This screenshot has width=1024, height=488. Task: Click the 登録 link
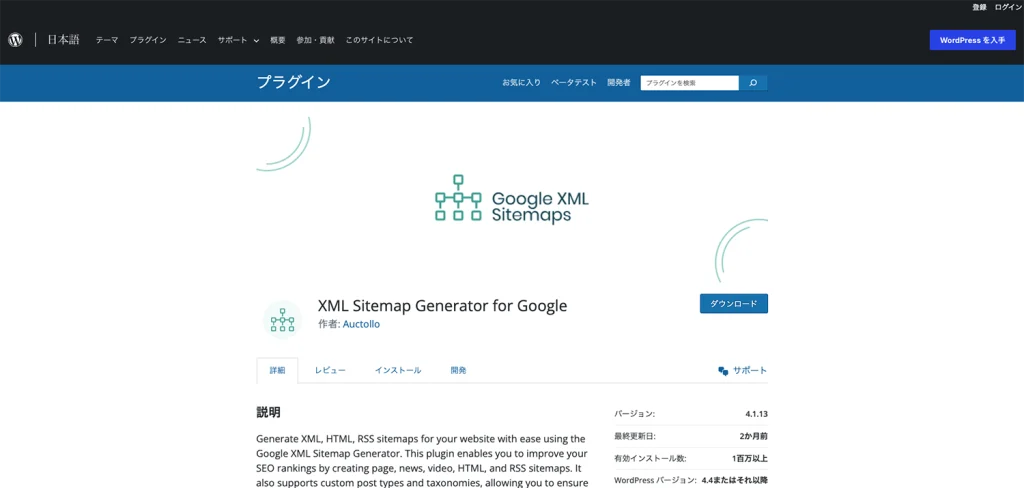click(979, 7)
